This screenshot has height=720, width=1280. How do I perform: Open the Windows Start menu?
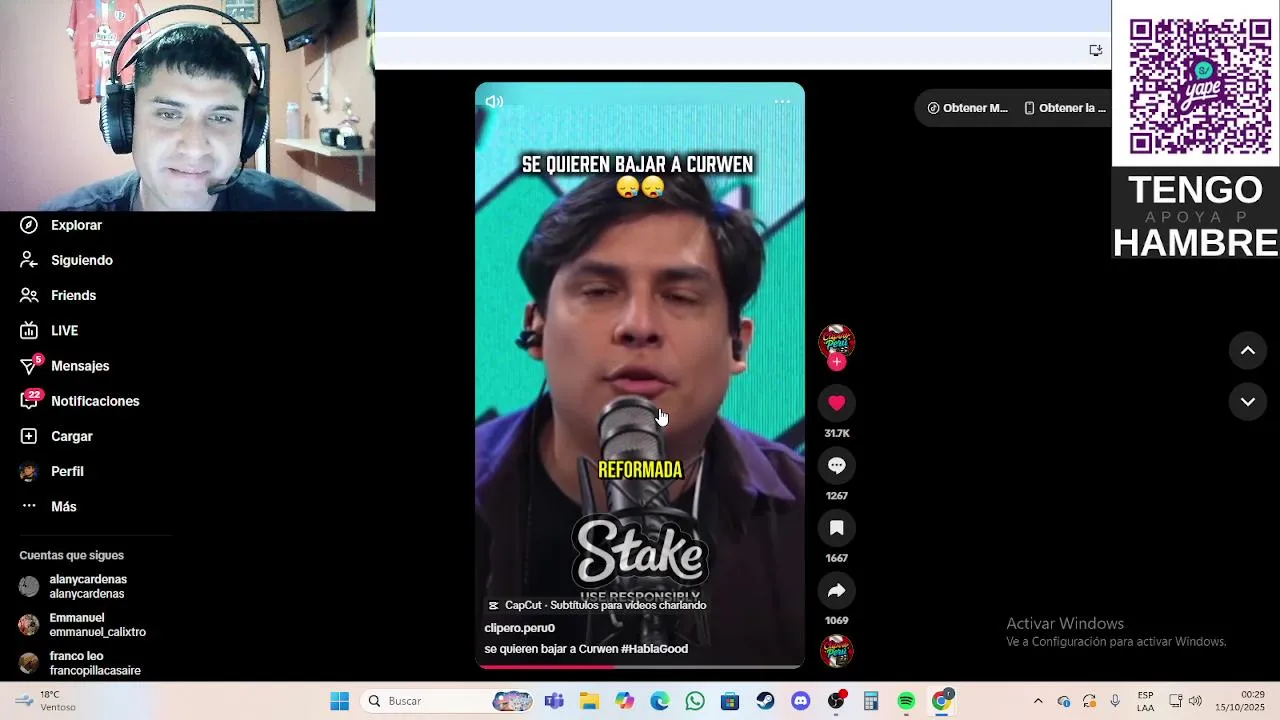340,701
